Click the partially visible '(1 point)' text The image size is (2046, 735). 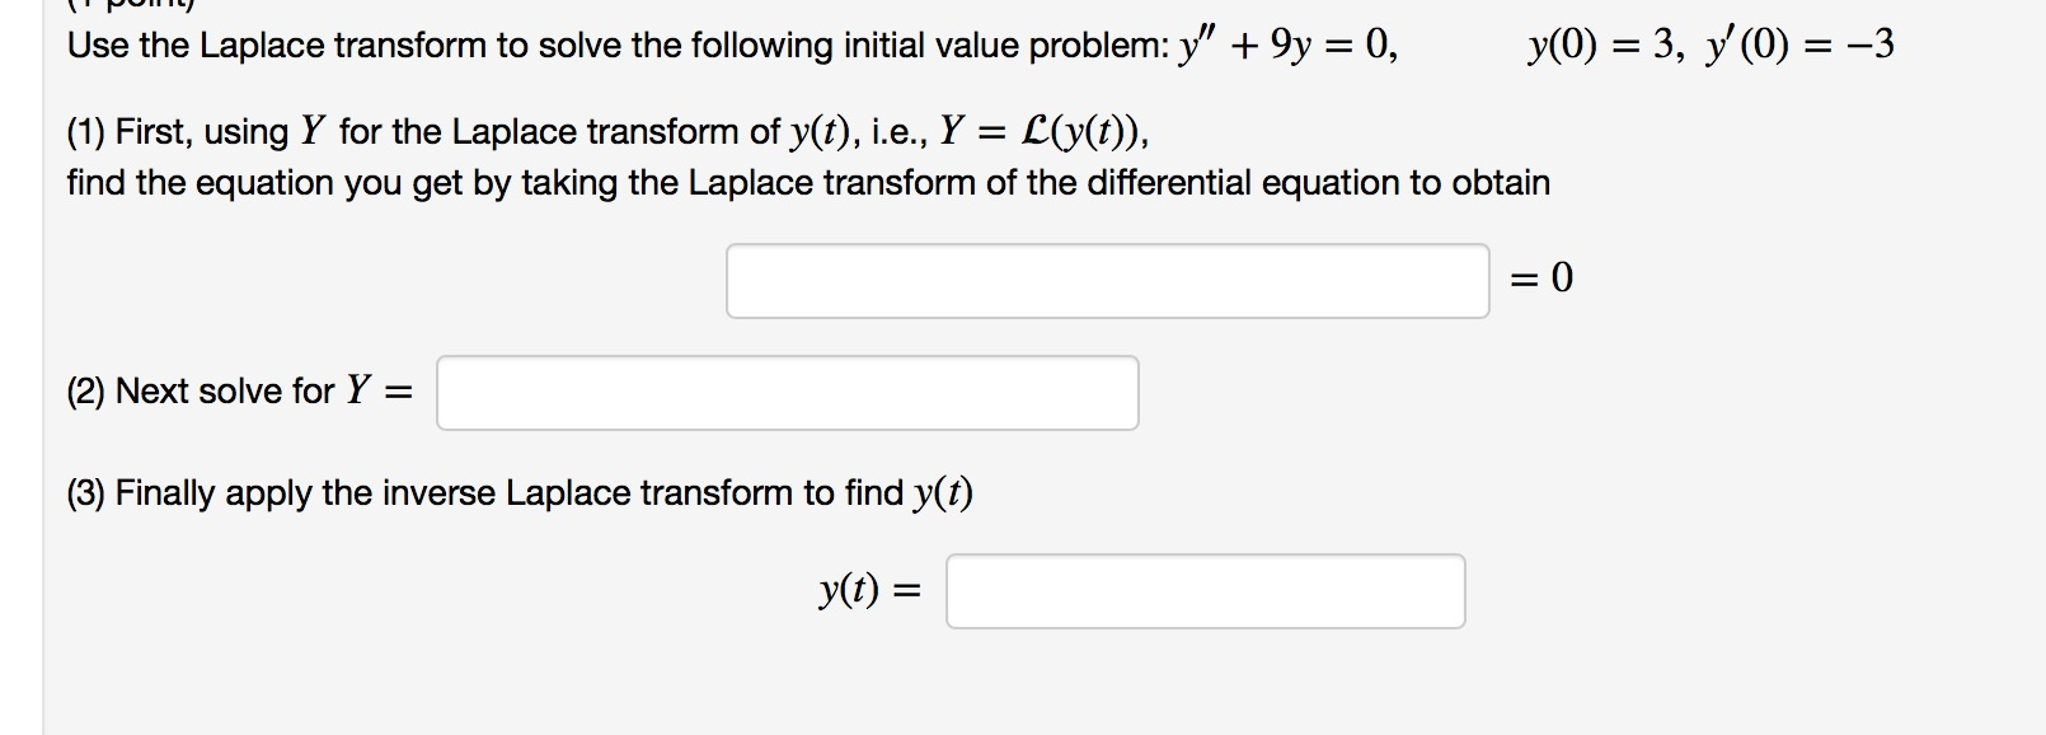tap(130, 5)
